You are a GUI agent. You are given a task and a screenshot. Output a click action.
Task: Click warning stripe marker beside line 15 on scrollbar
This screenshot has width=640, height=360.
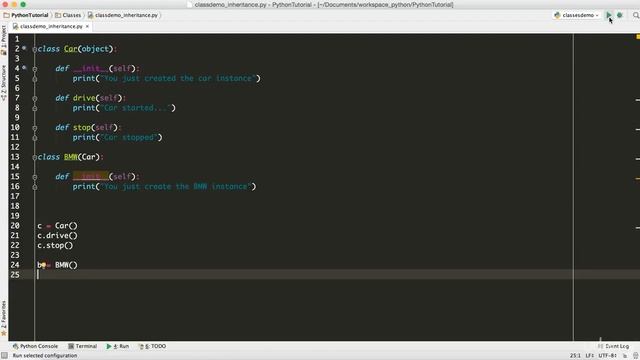tap(638, 178)
